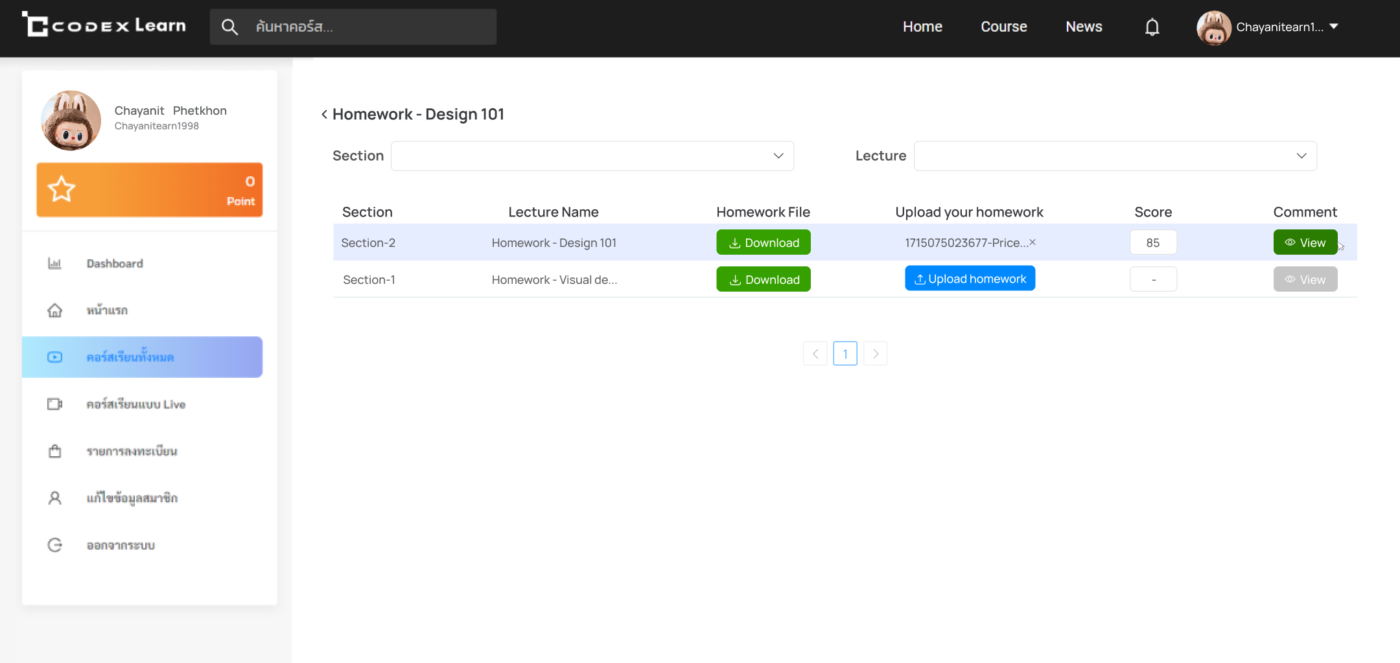
Task: Open the user account menu arrow
Action: pyautogui.click(x=1333, y=27)
